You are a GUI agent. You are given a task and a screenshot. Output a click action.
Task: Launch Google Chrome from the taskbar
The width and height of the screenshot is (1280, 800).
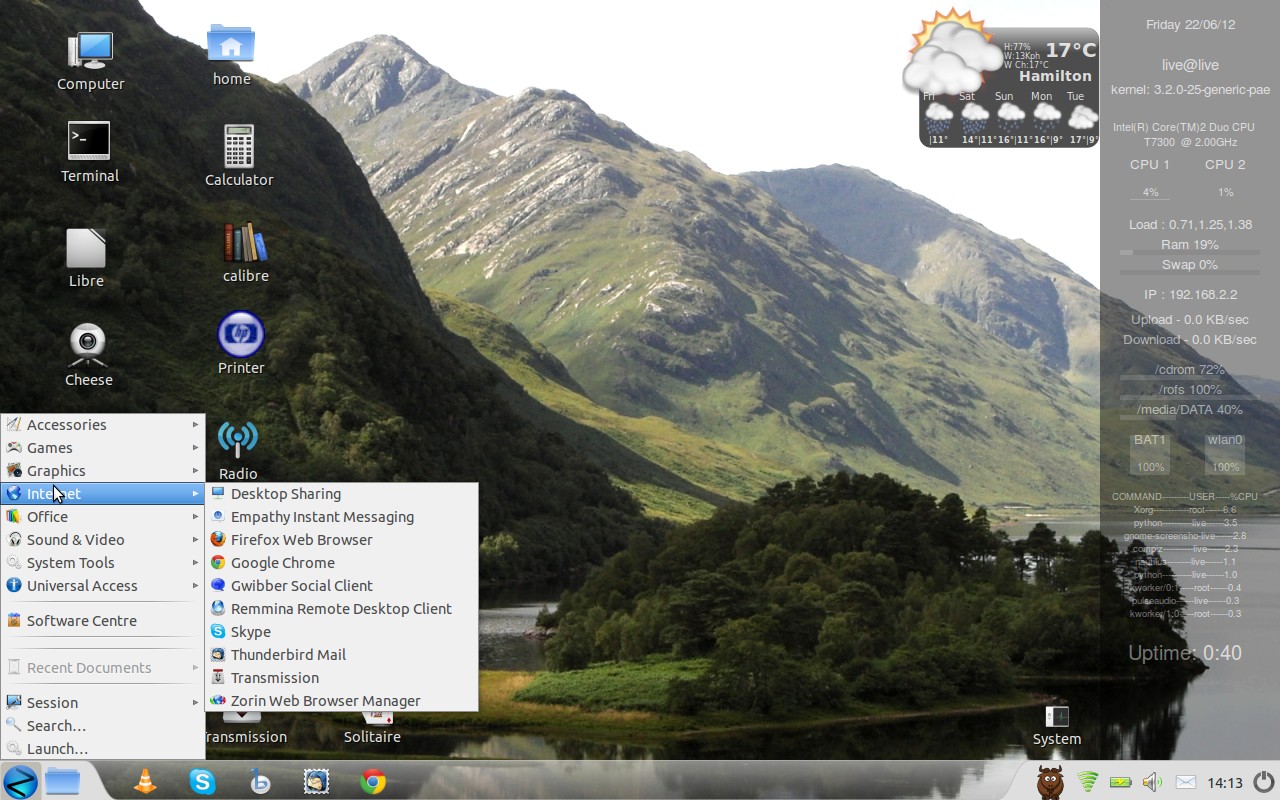click(x=373, y=781)
